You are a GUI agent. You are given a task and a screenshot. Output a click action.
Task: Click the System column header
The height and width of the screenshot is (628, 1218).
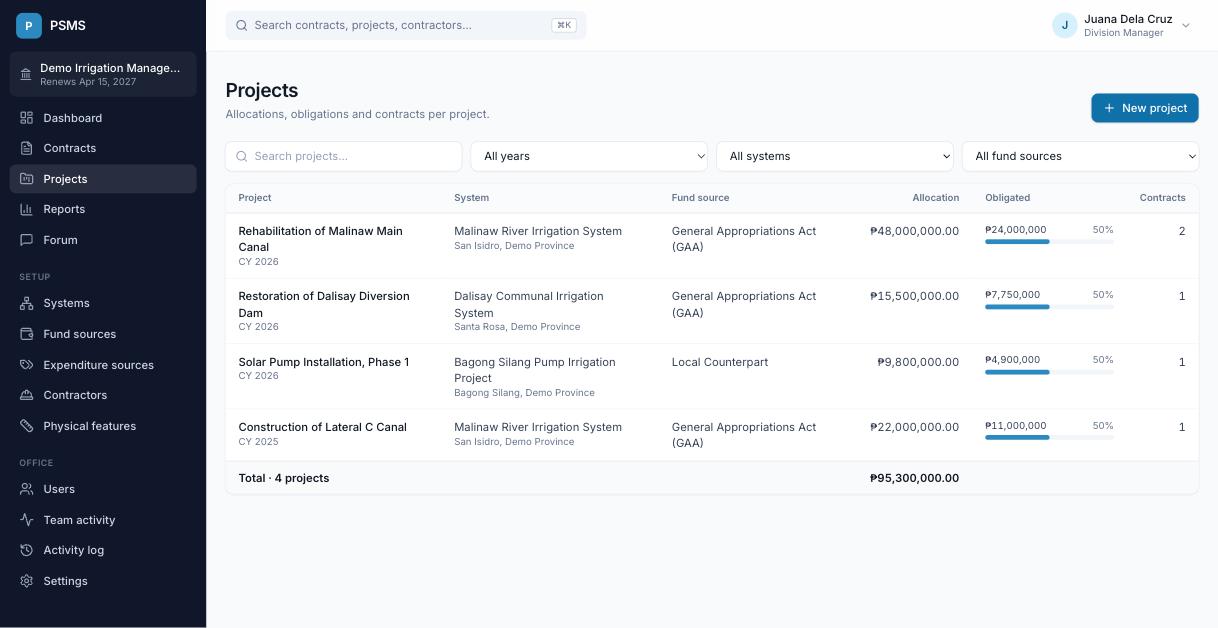(471, 198)
